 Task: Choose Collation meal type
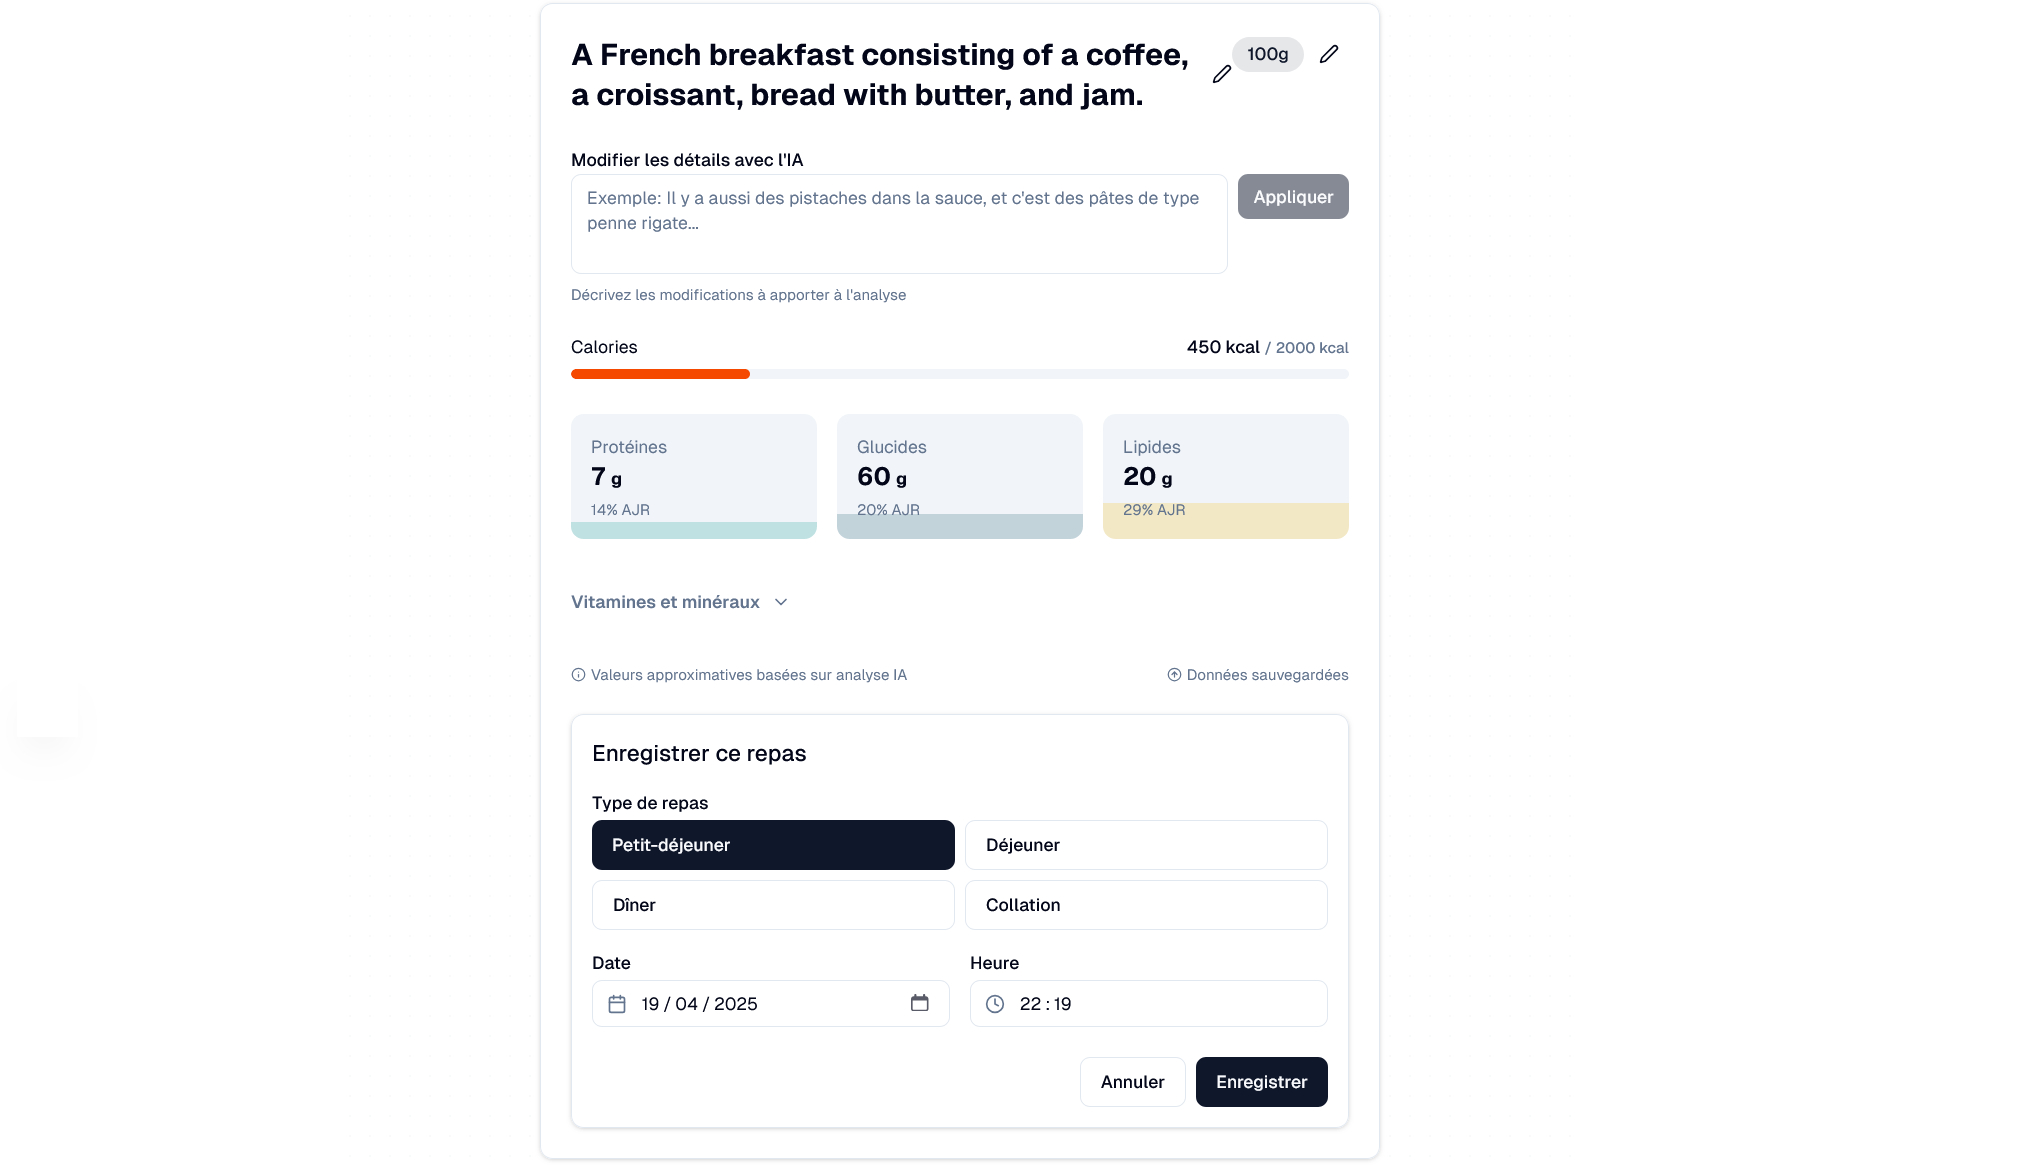click(1146, 905)
